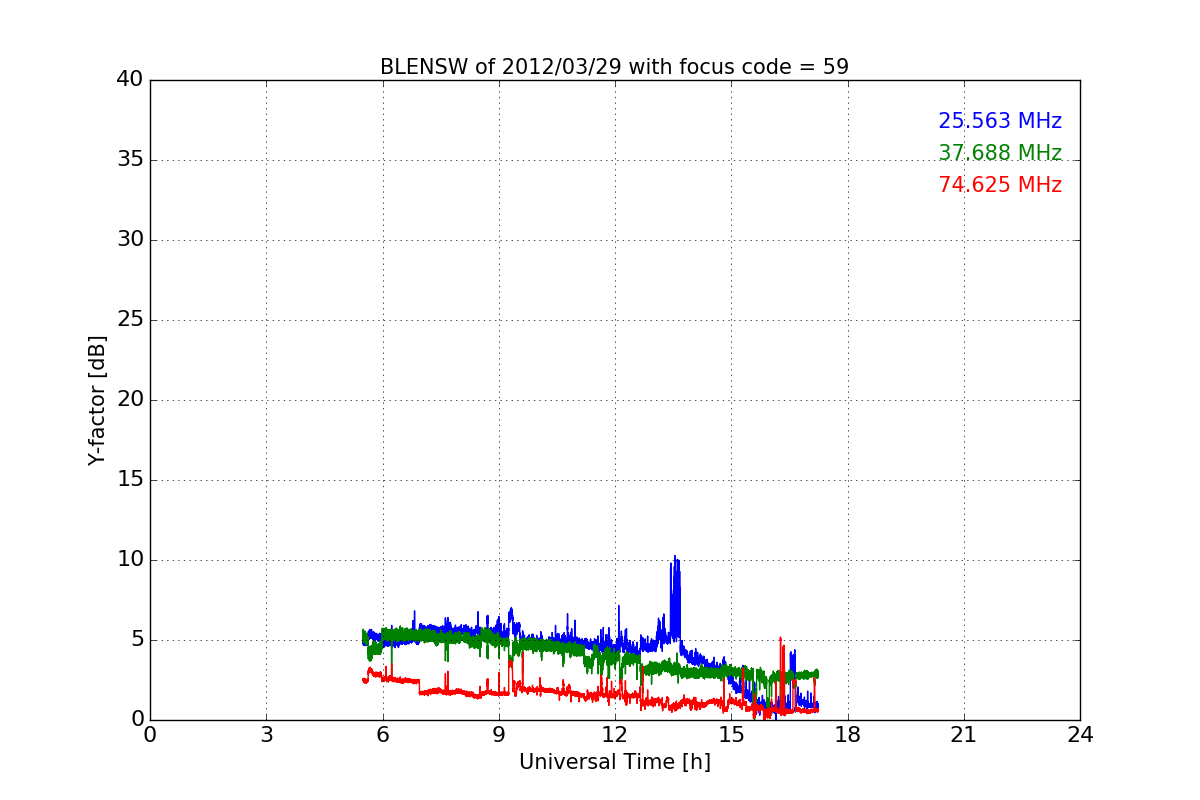Select the blue '25.563 MHz' legend label

pyautogui.click(x=1000, y=121)
